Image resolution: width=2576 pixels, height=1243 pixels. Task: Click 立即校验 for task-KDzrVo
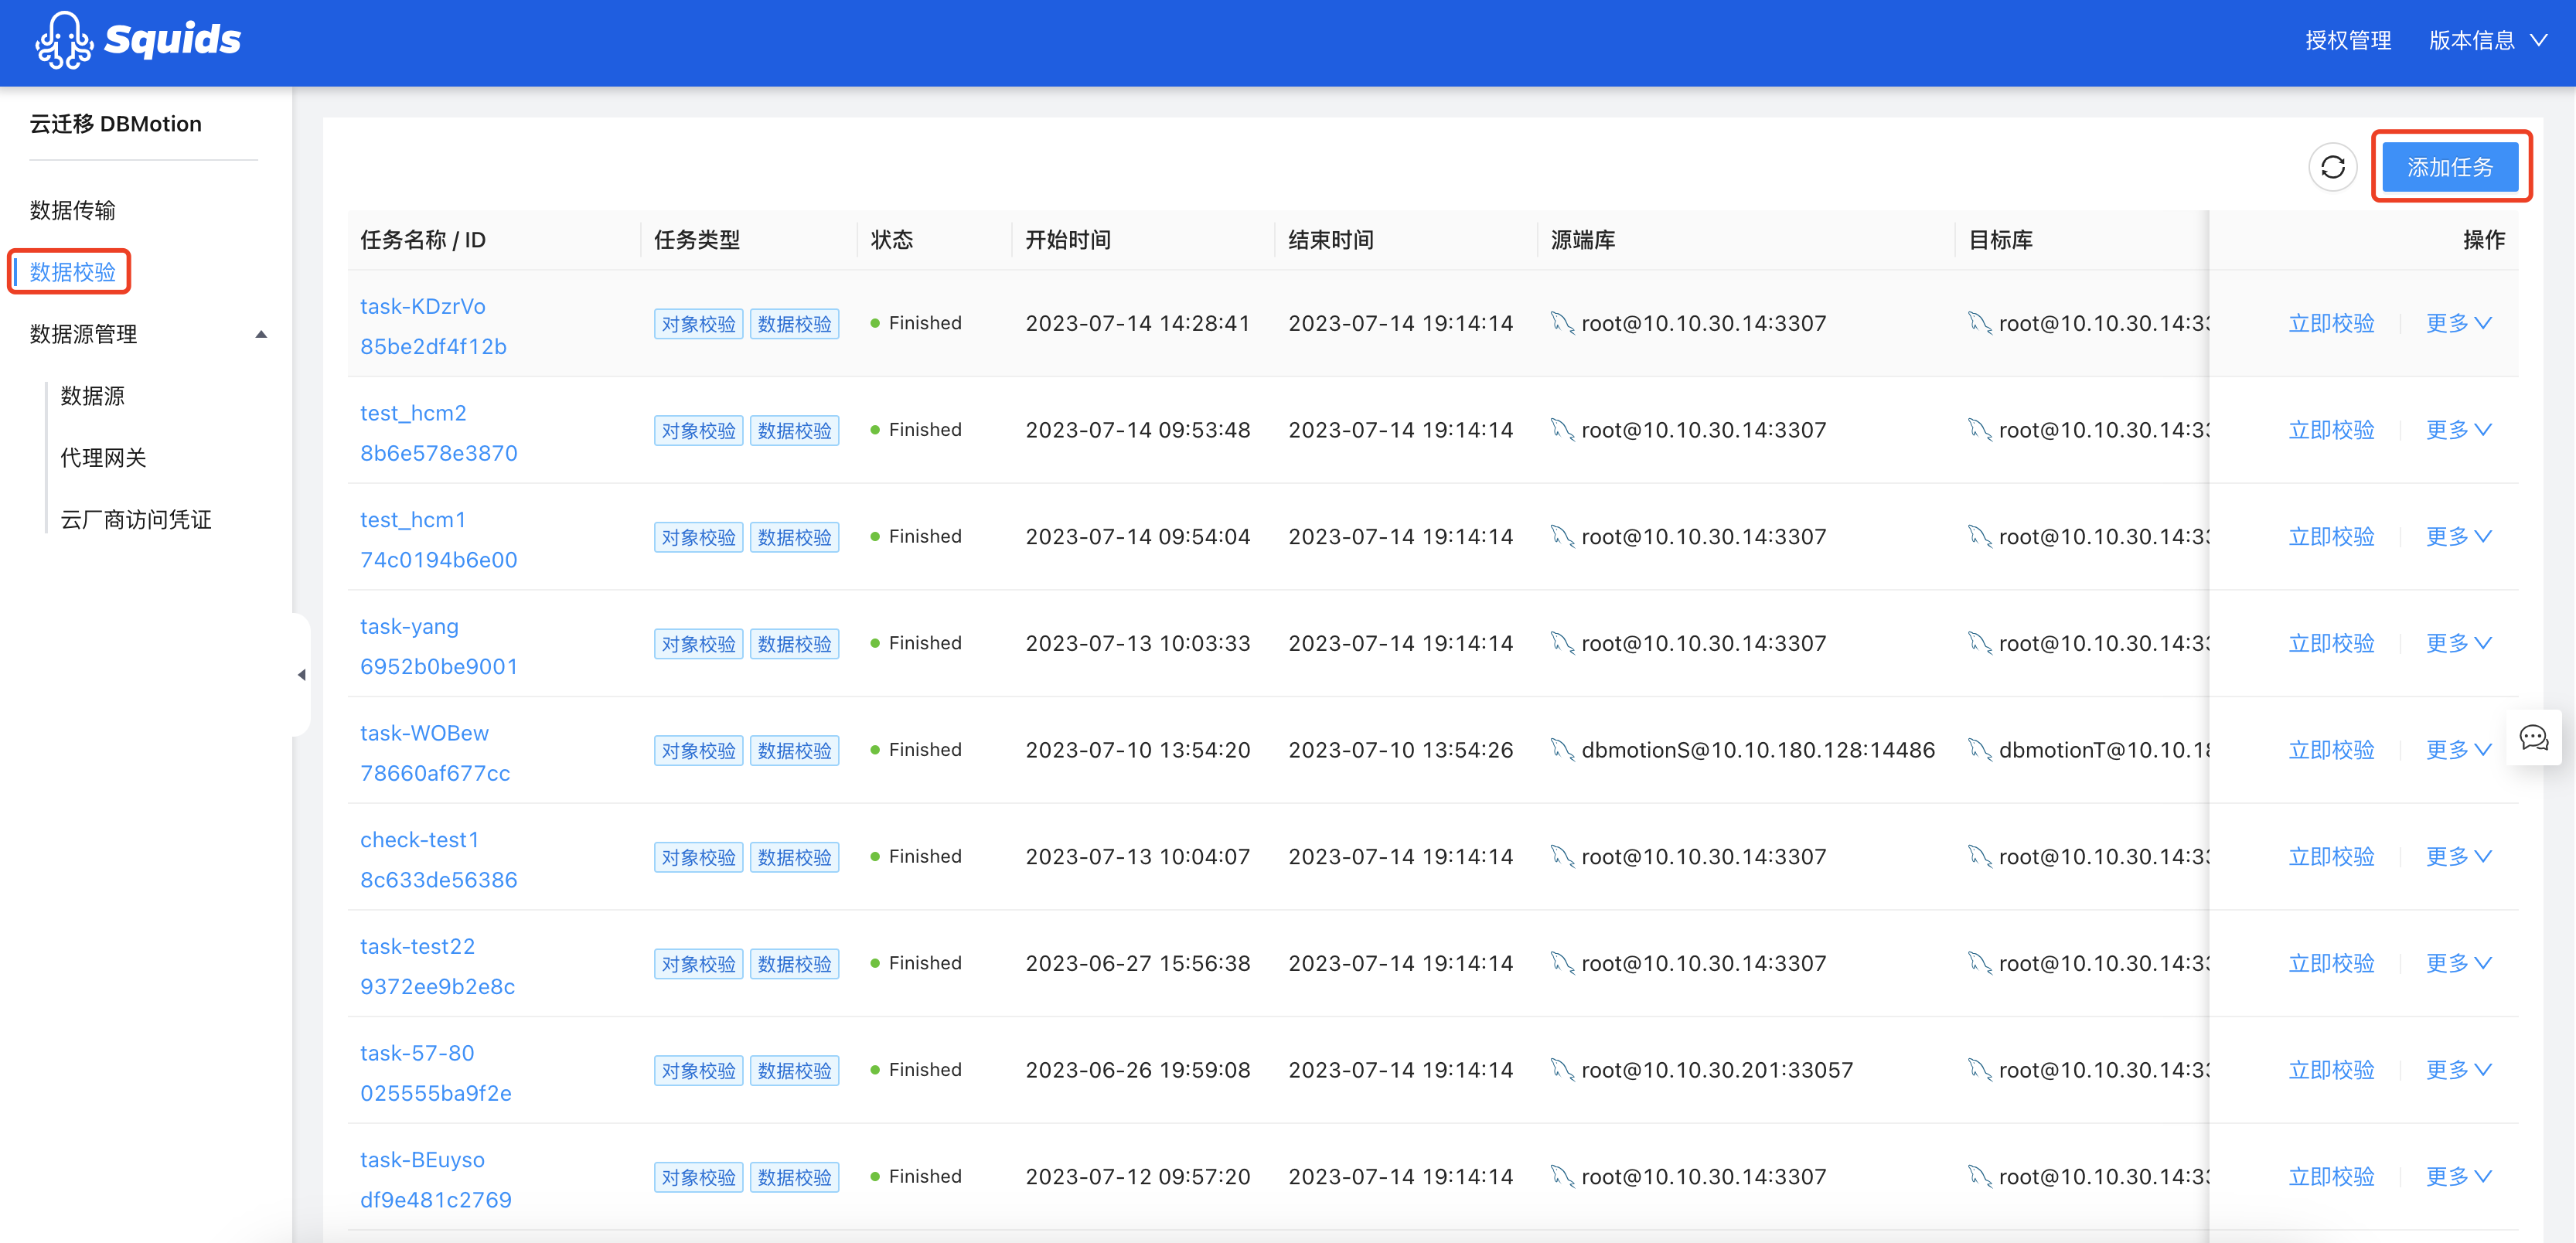[2331, 323]
